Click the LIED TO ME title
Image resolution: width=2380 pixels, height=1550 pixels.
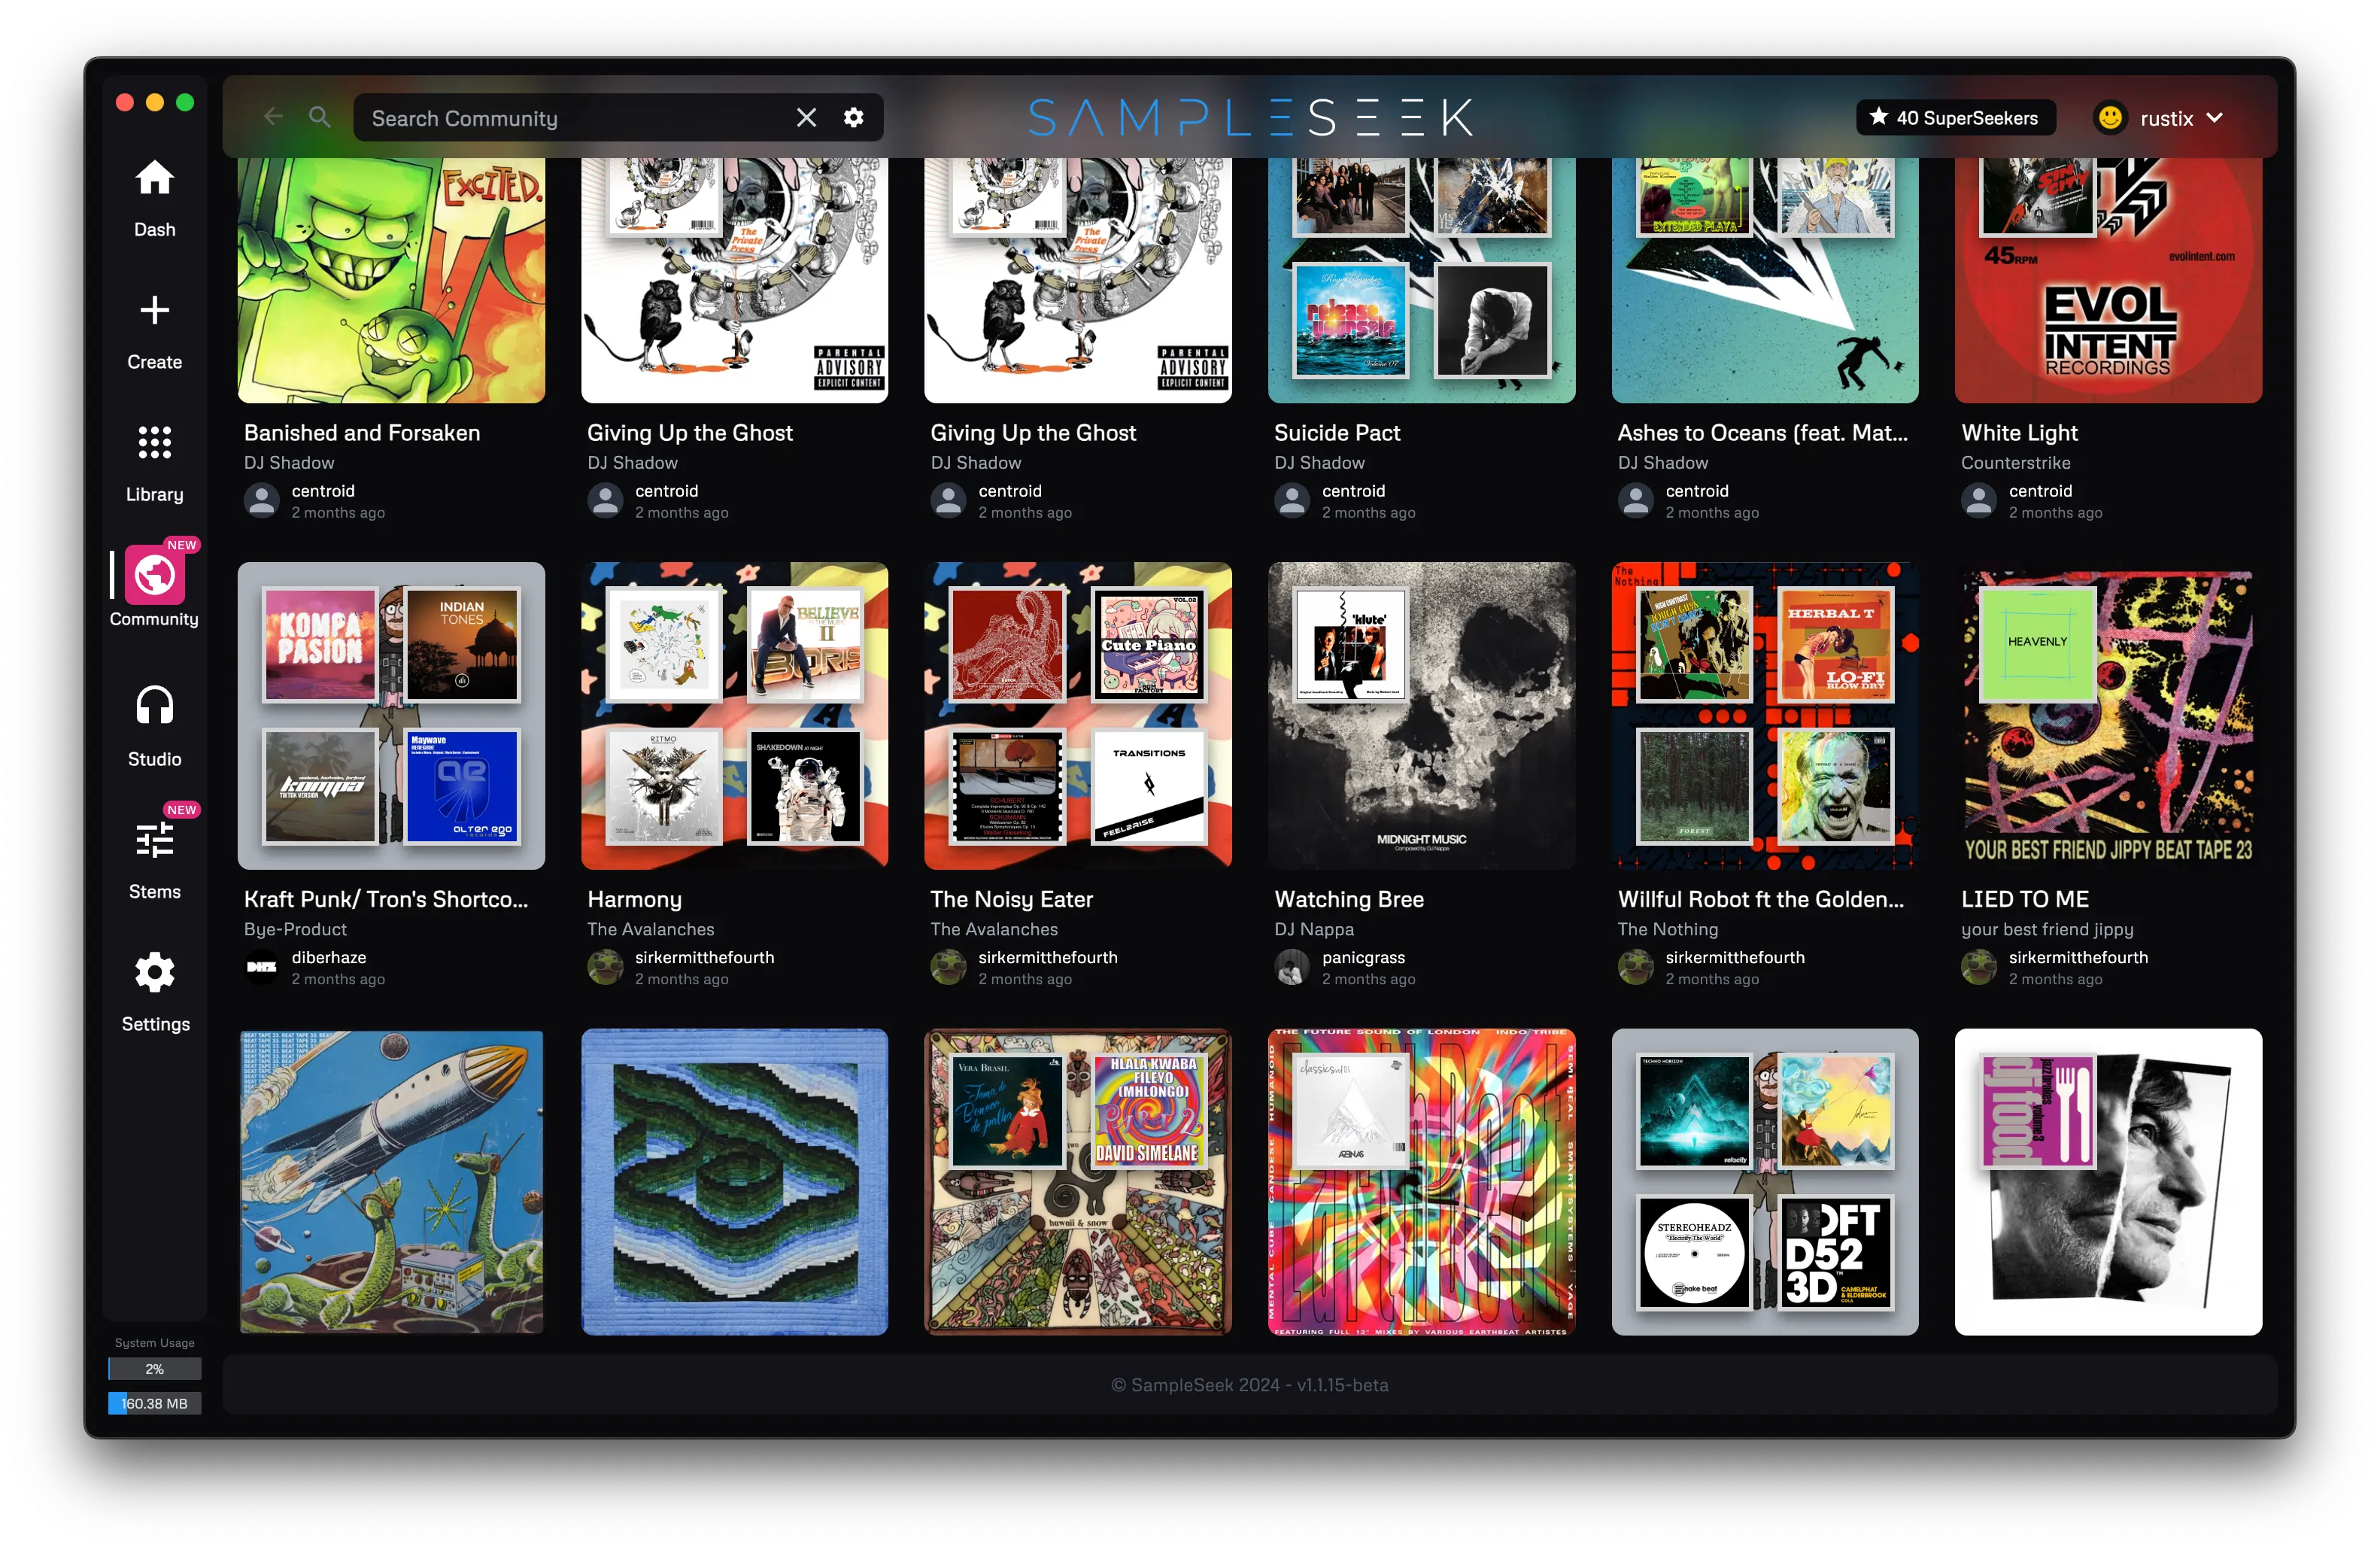point(2024,899)
